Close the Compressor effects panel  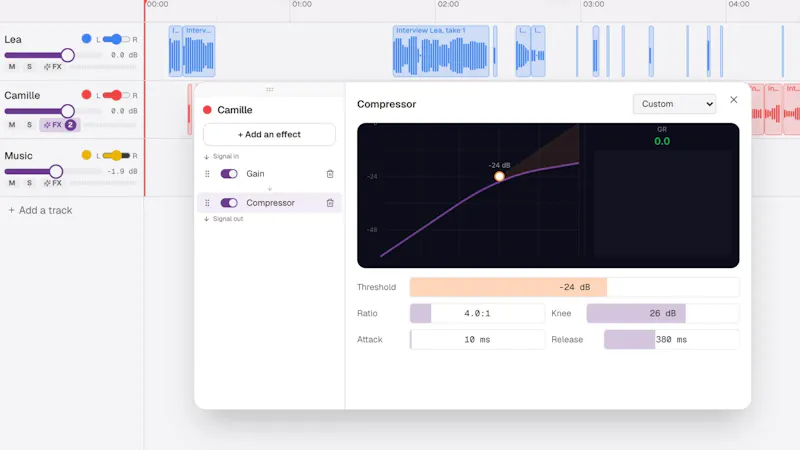(x=734, y=100)
